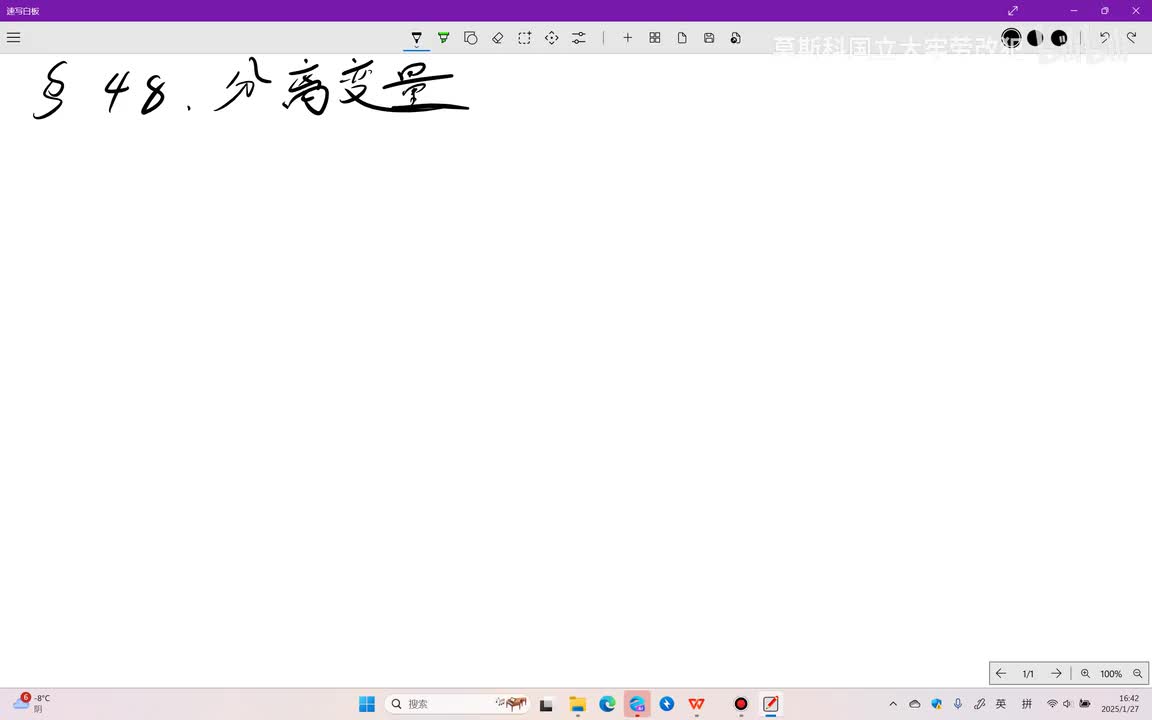Create a new blank document
The image size is (1152, 720).
(682, 37)
